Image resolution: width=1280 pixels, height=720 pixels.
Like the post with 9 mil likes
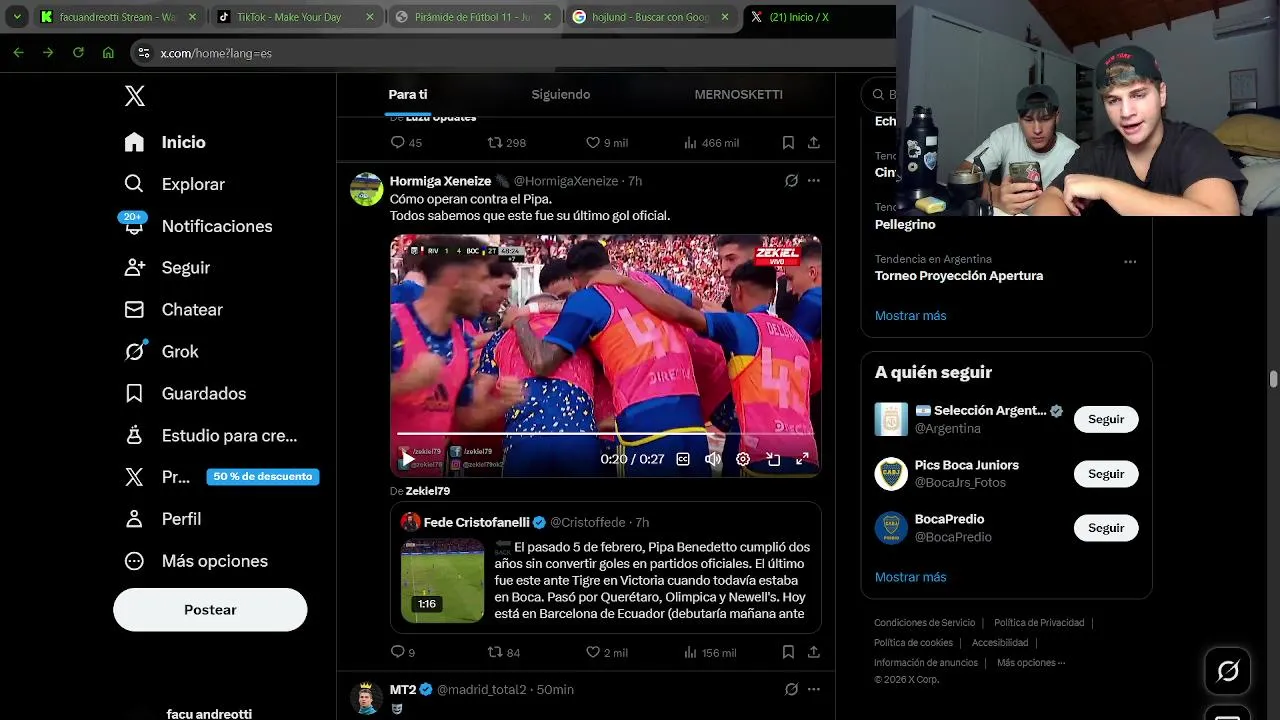pos(607,143)
